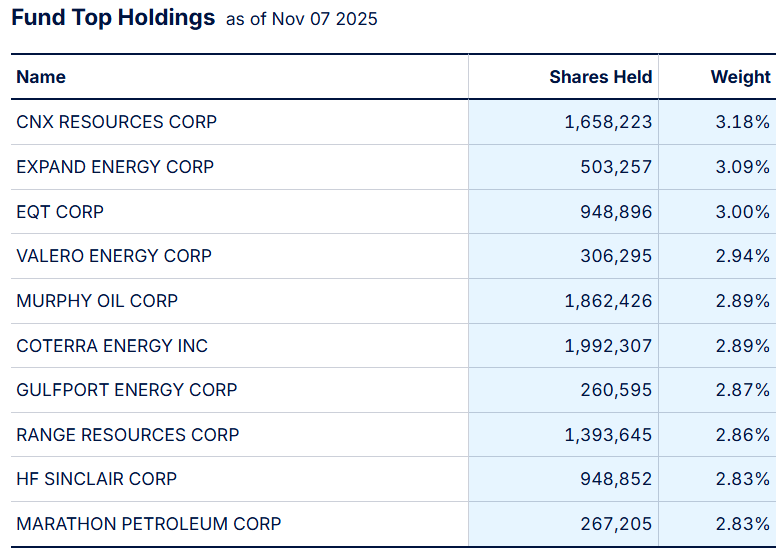This screenshot has height=557, width=782.
Task: Sort by the Shares Held column header
Action: tap(600, 77)
